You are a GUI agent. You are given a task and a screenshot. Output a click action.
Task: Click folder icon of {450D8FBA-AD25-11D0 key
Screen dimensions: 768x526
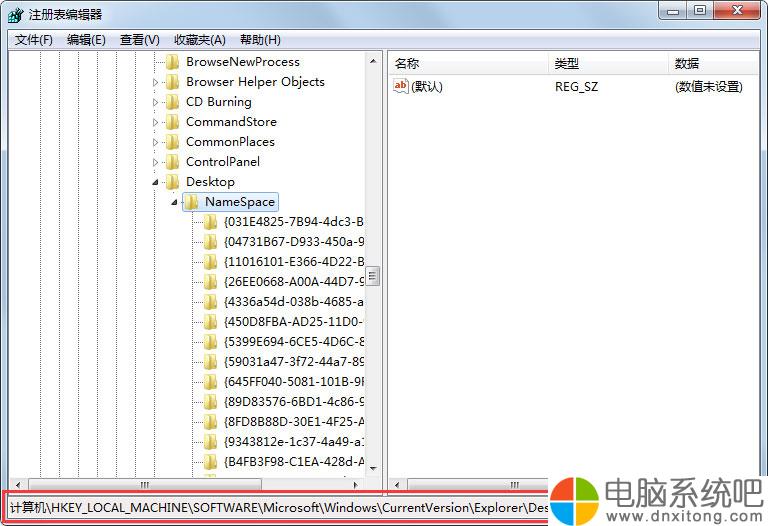tap(211, 322)
